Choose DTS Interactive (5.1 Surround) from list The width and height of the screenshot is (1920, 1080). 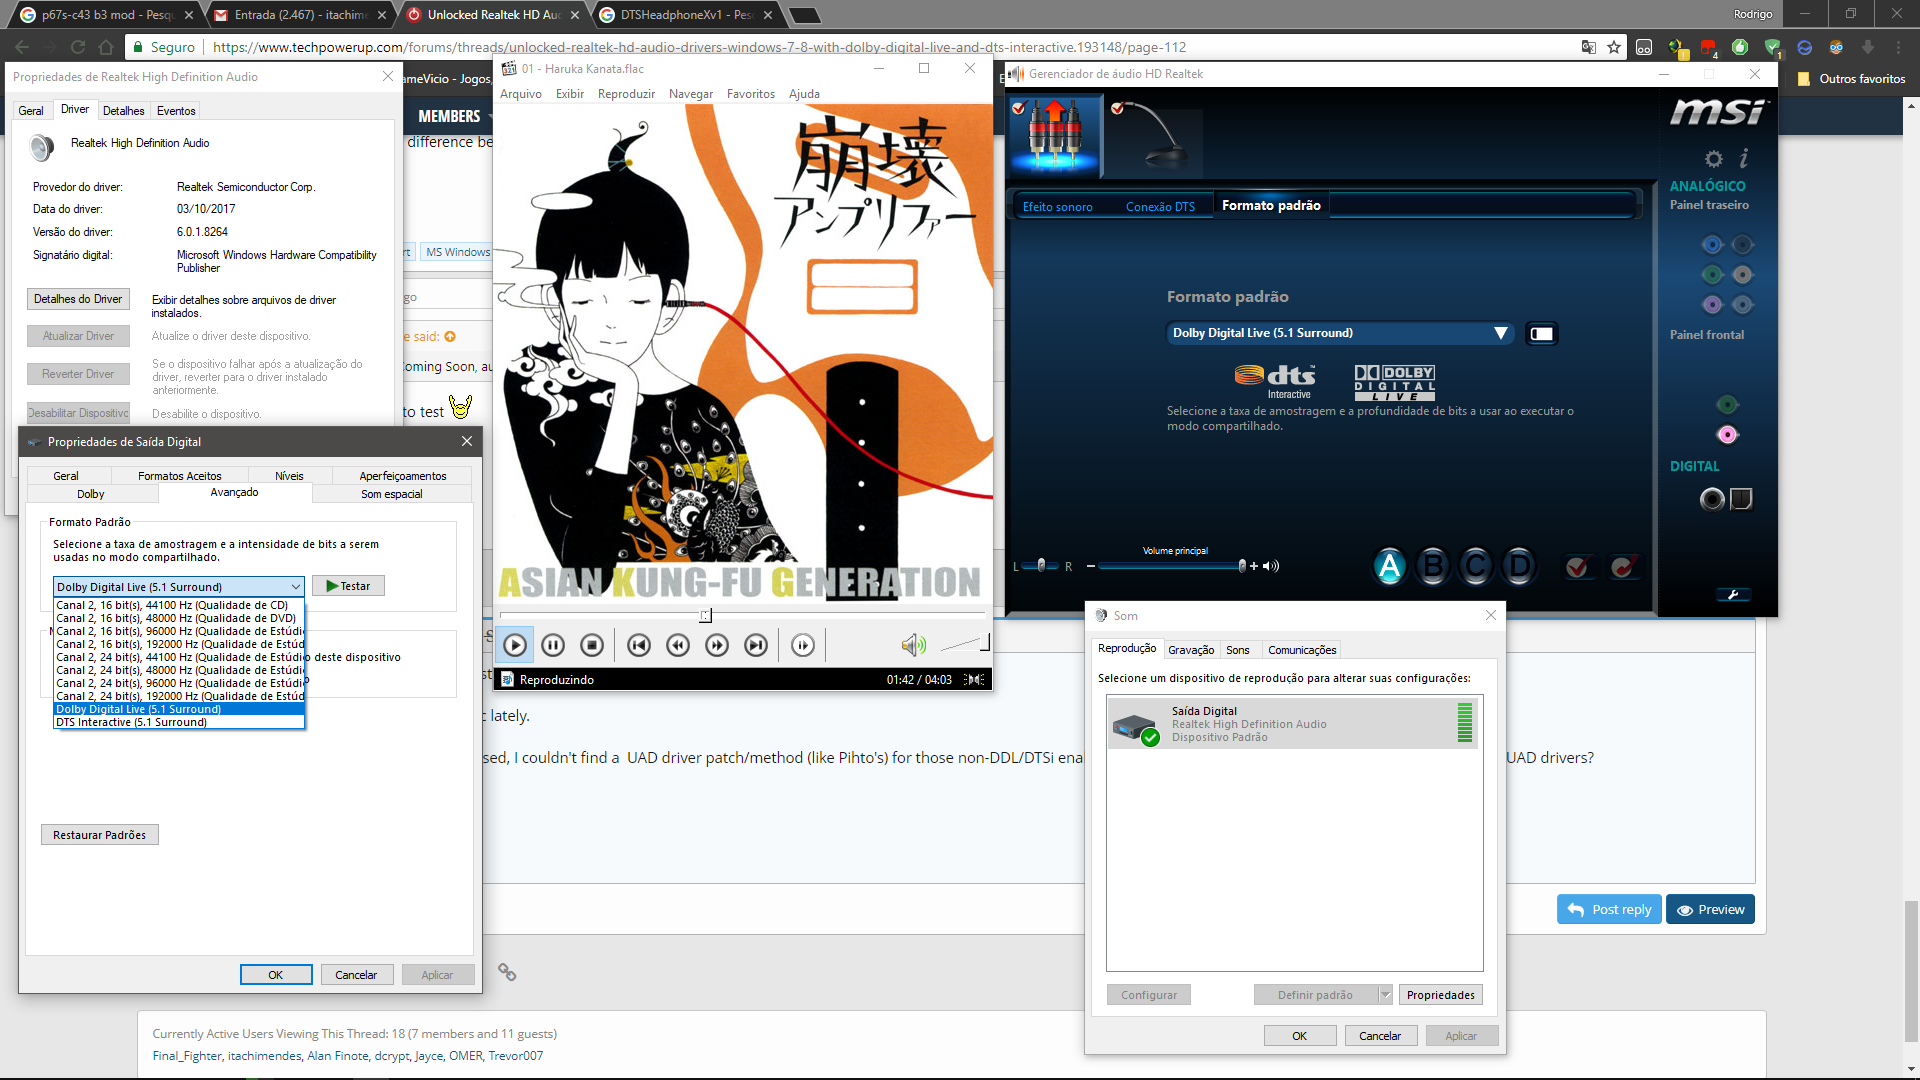pyautogui.click(x=179, y=722)
